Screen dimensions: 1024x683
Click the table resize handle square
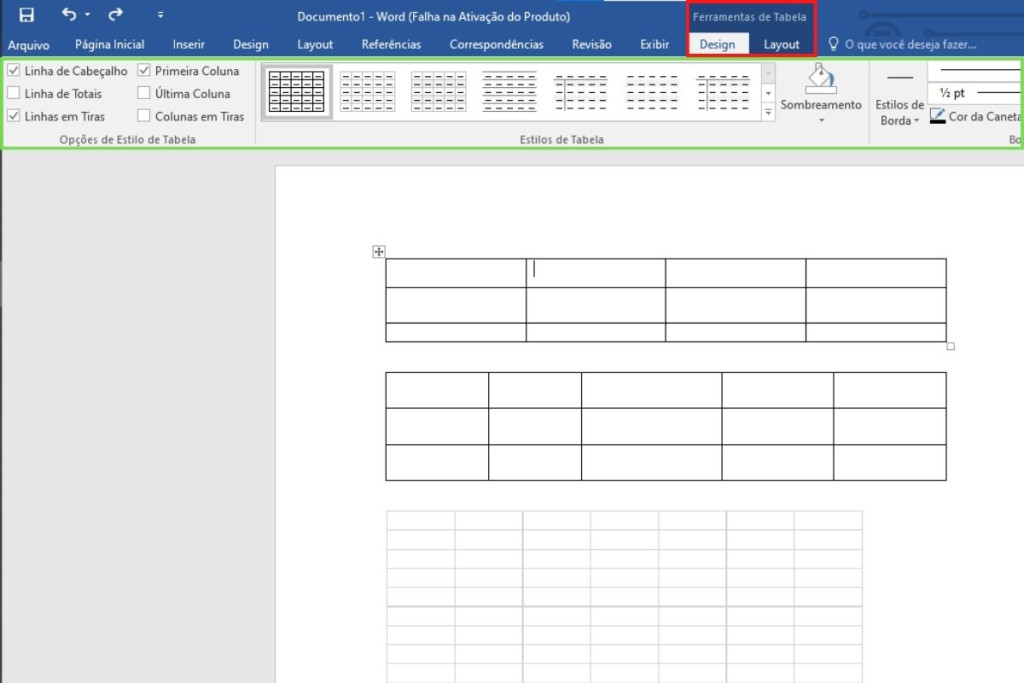point(950,346)
